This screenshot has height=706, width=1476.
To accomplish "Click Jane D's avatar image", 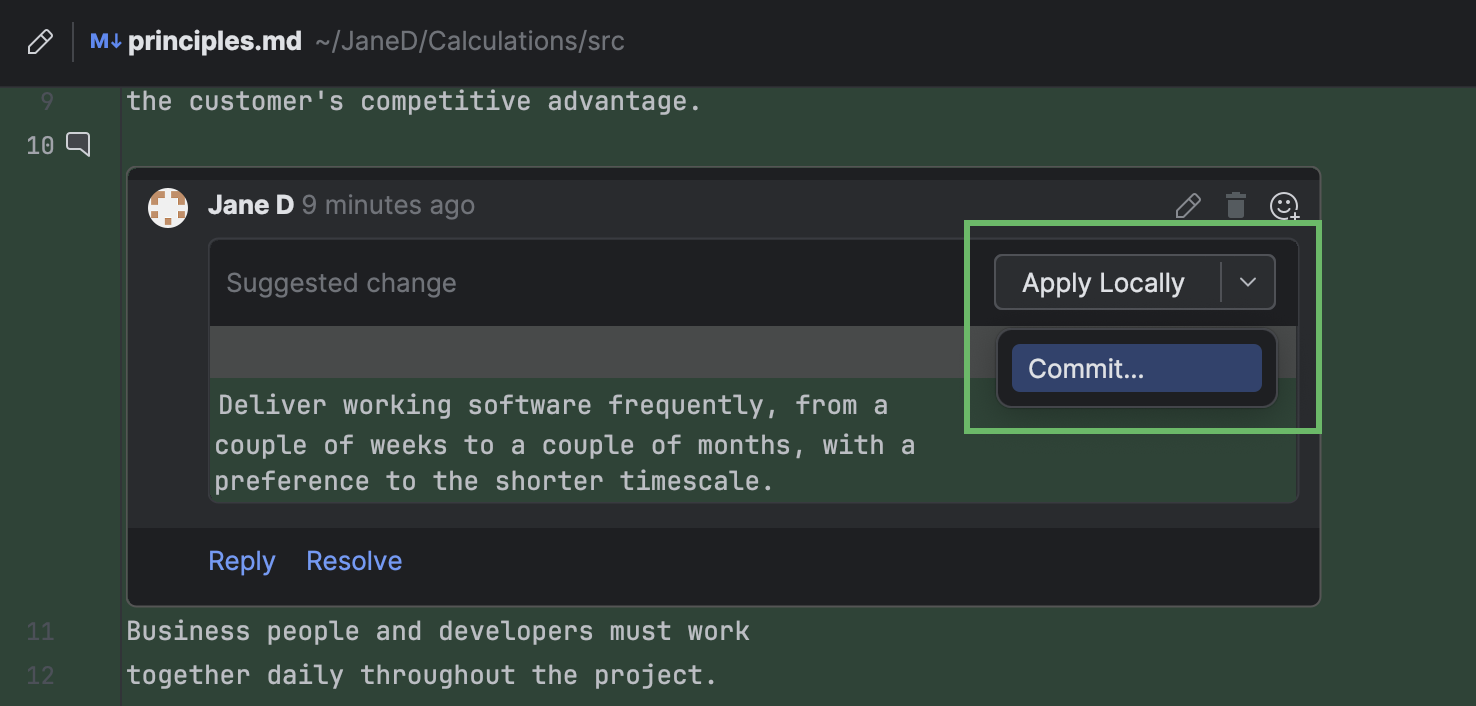I will 168,207.
